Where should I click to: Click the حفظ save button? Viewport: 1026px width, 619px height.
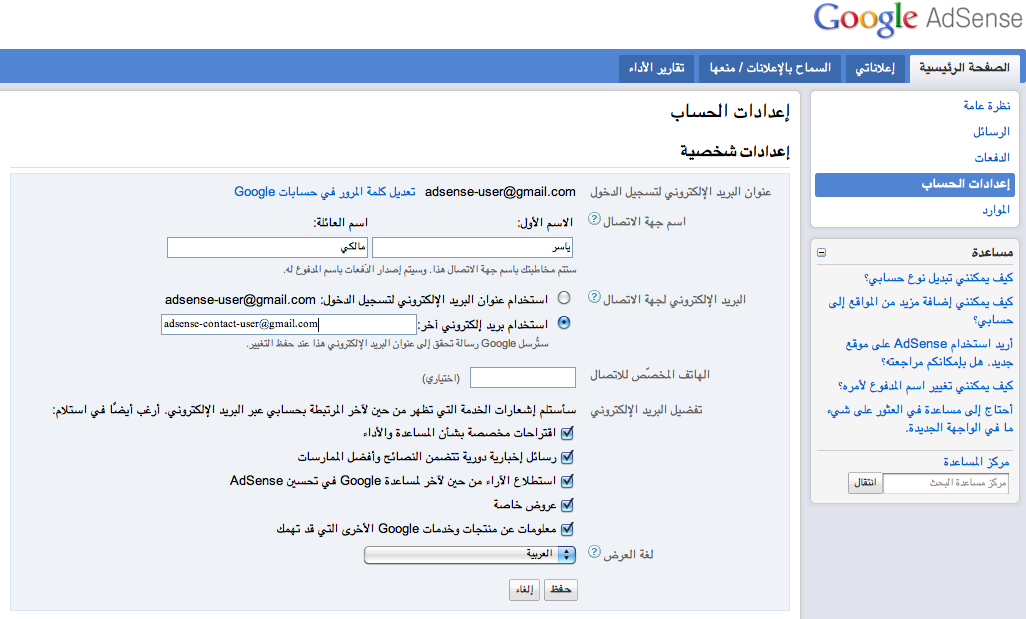pos(561,590)
